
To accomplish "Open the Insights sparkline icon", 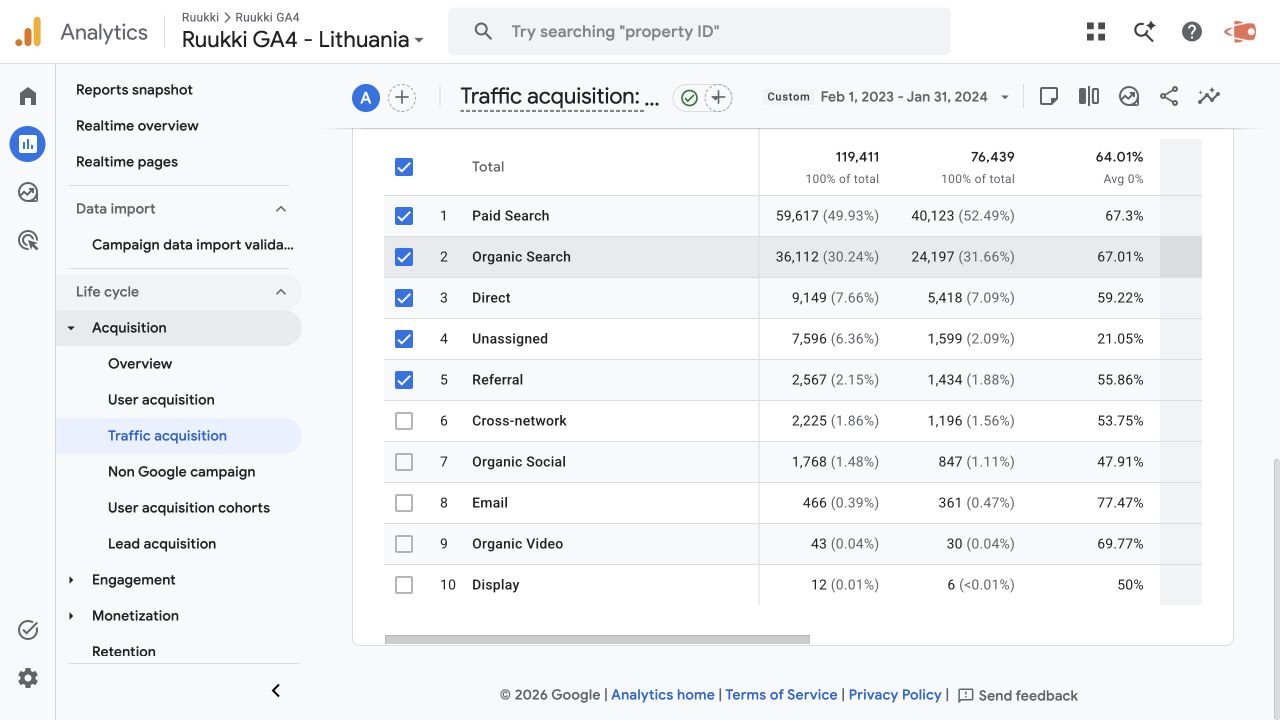I will point(1209,97).
